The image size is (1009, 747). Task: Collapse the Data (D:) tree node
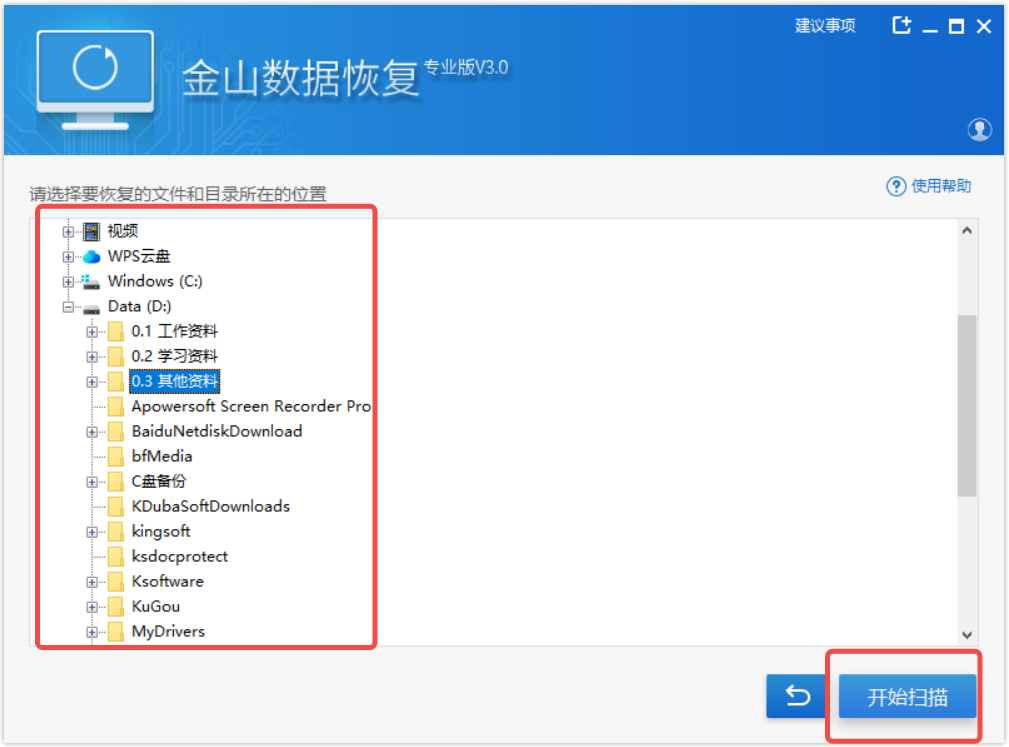click(68, 307)
